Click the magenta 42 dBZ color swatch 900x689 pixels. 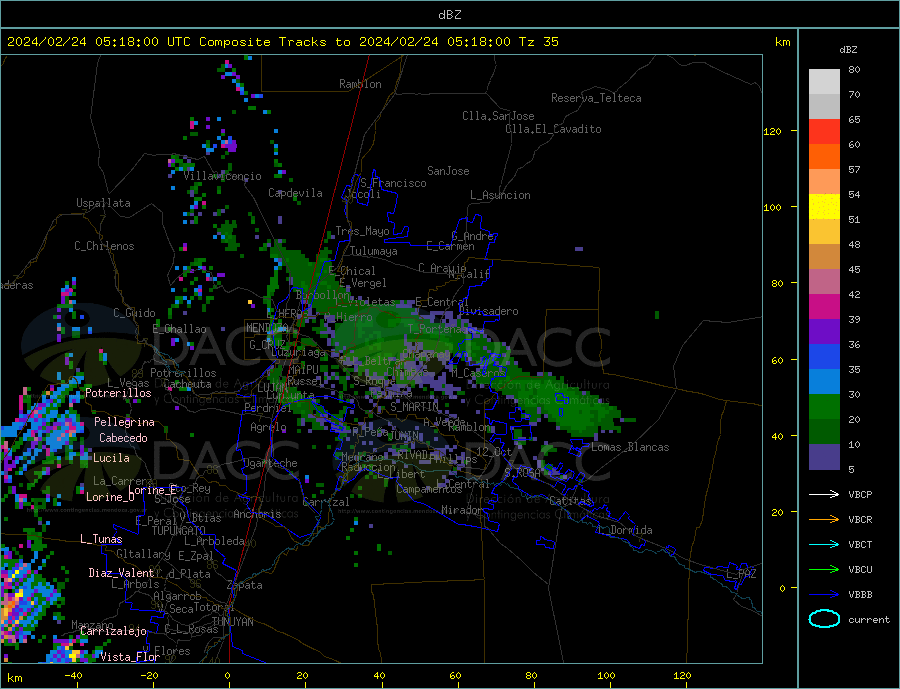coord(824,307)
